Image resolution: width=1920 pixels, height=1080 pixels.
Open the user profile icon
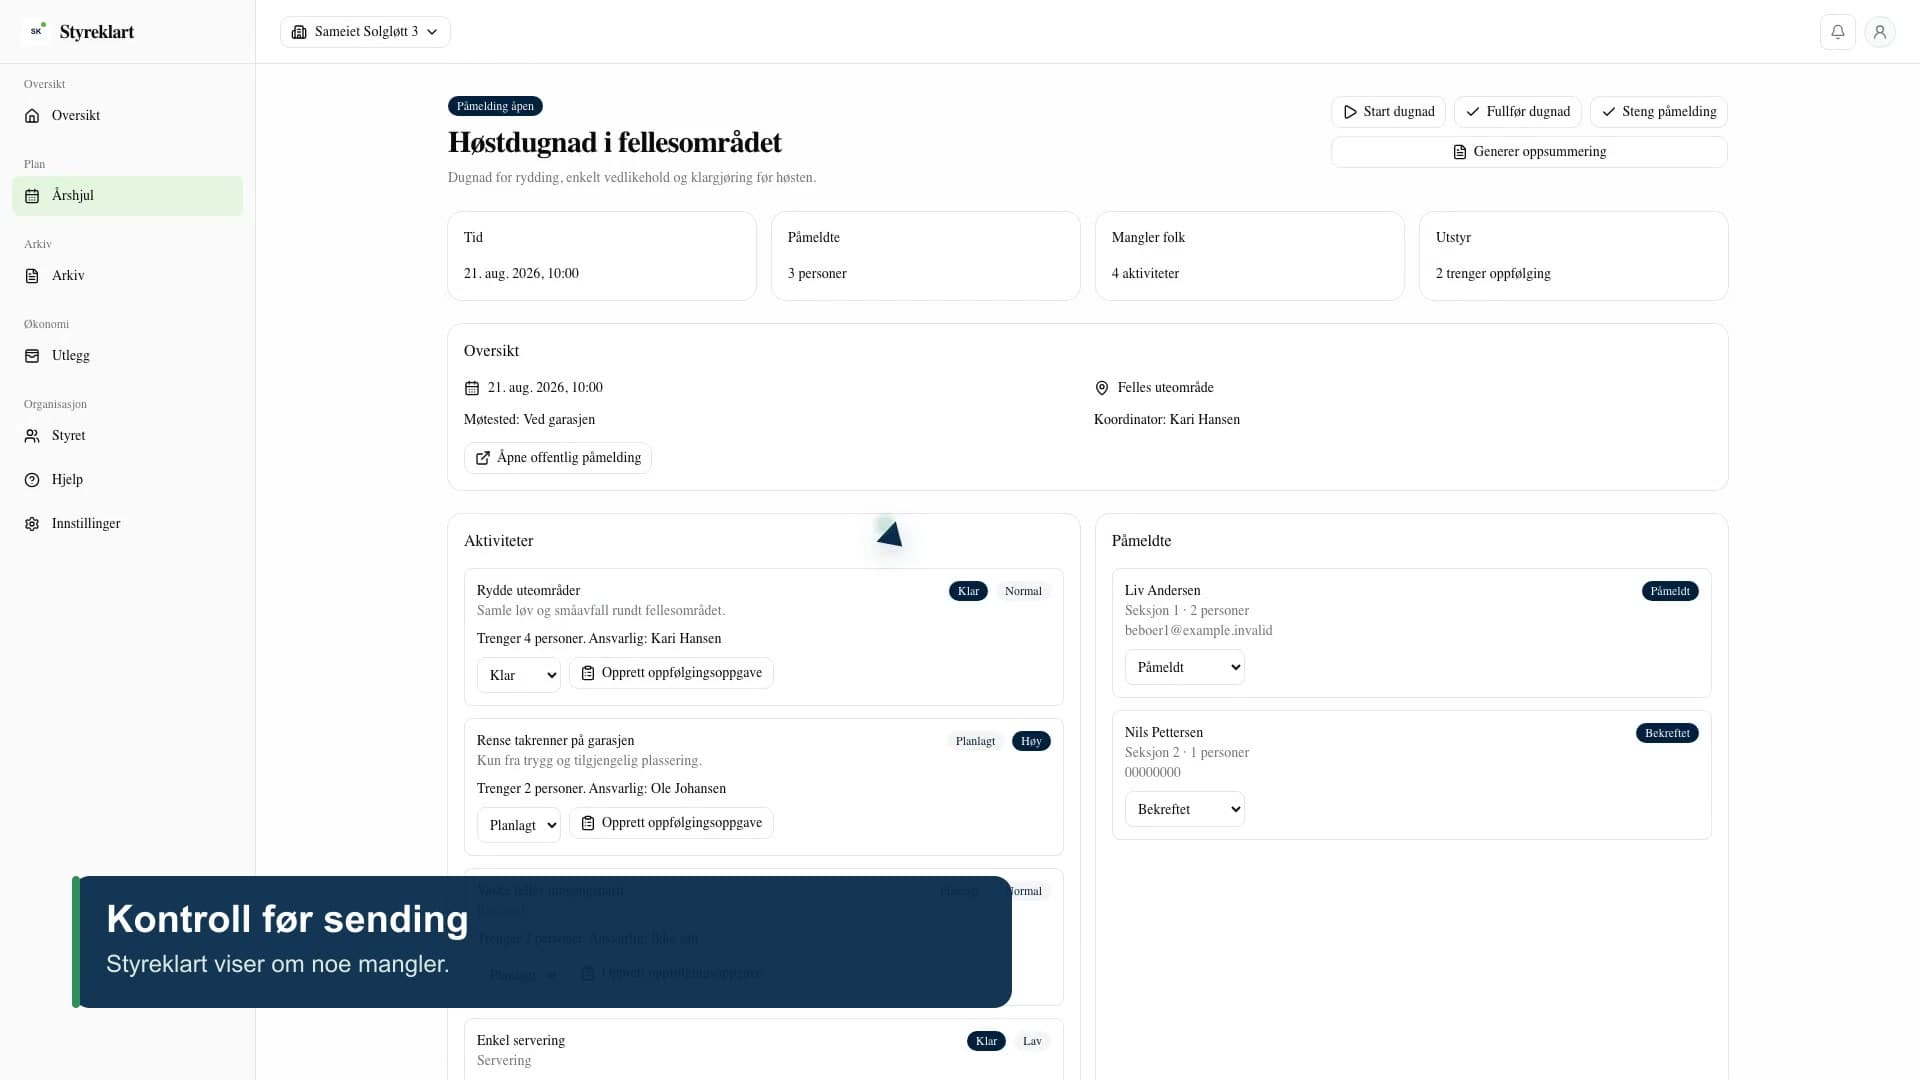(1879, 32)
